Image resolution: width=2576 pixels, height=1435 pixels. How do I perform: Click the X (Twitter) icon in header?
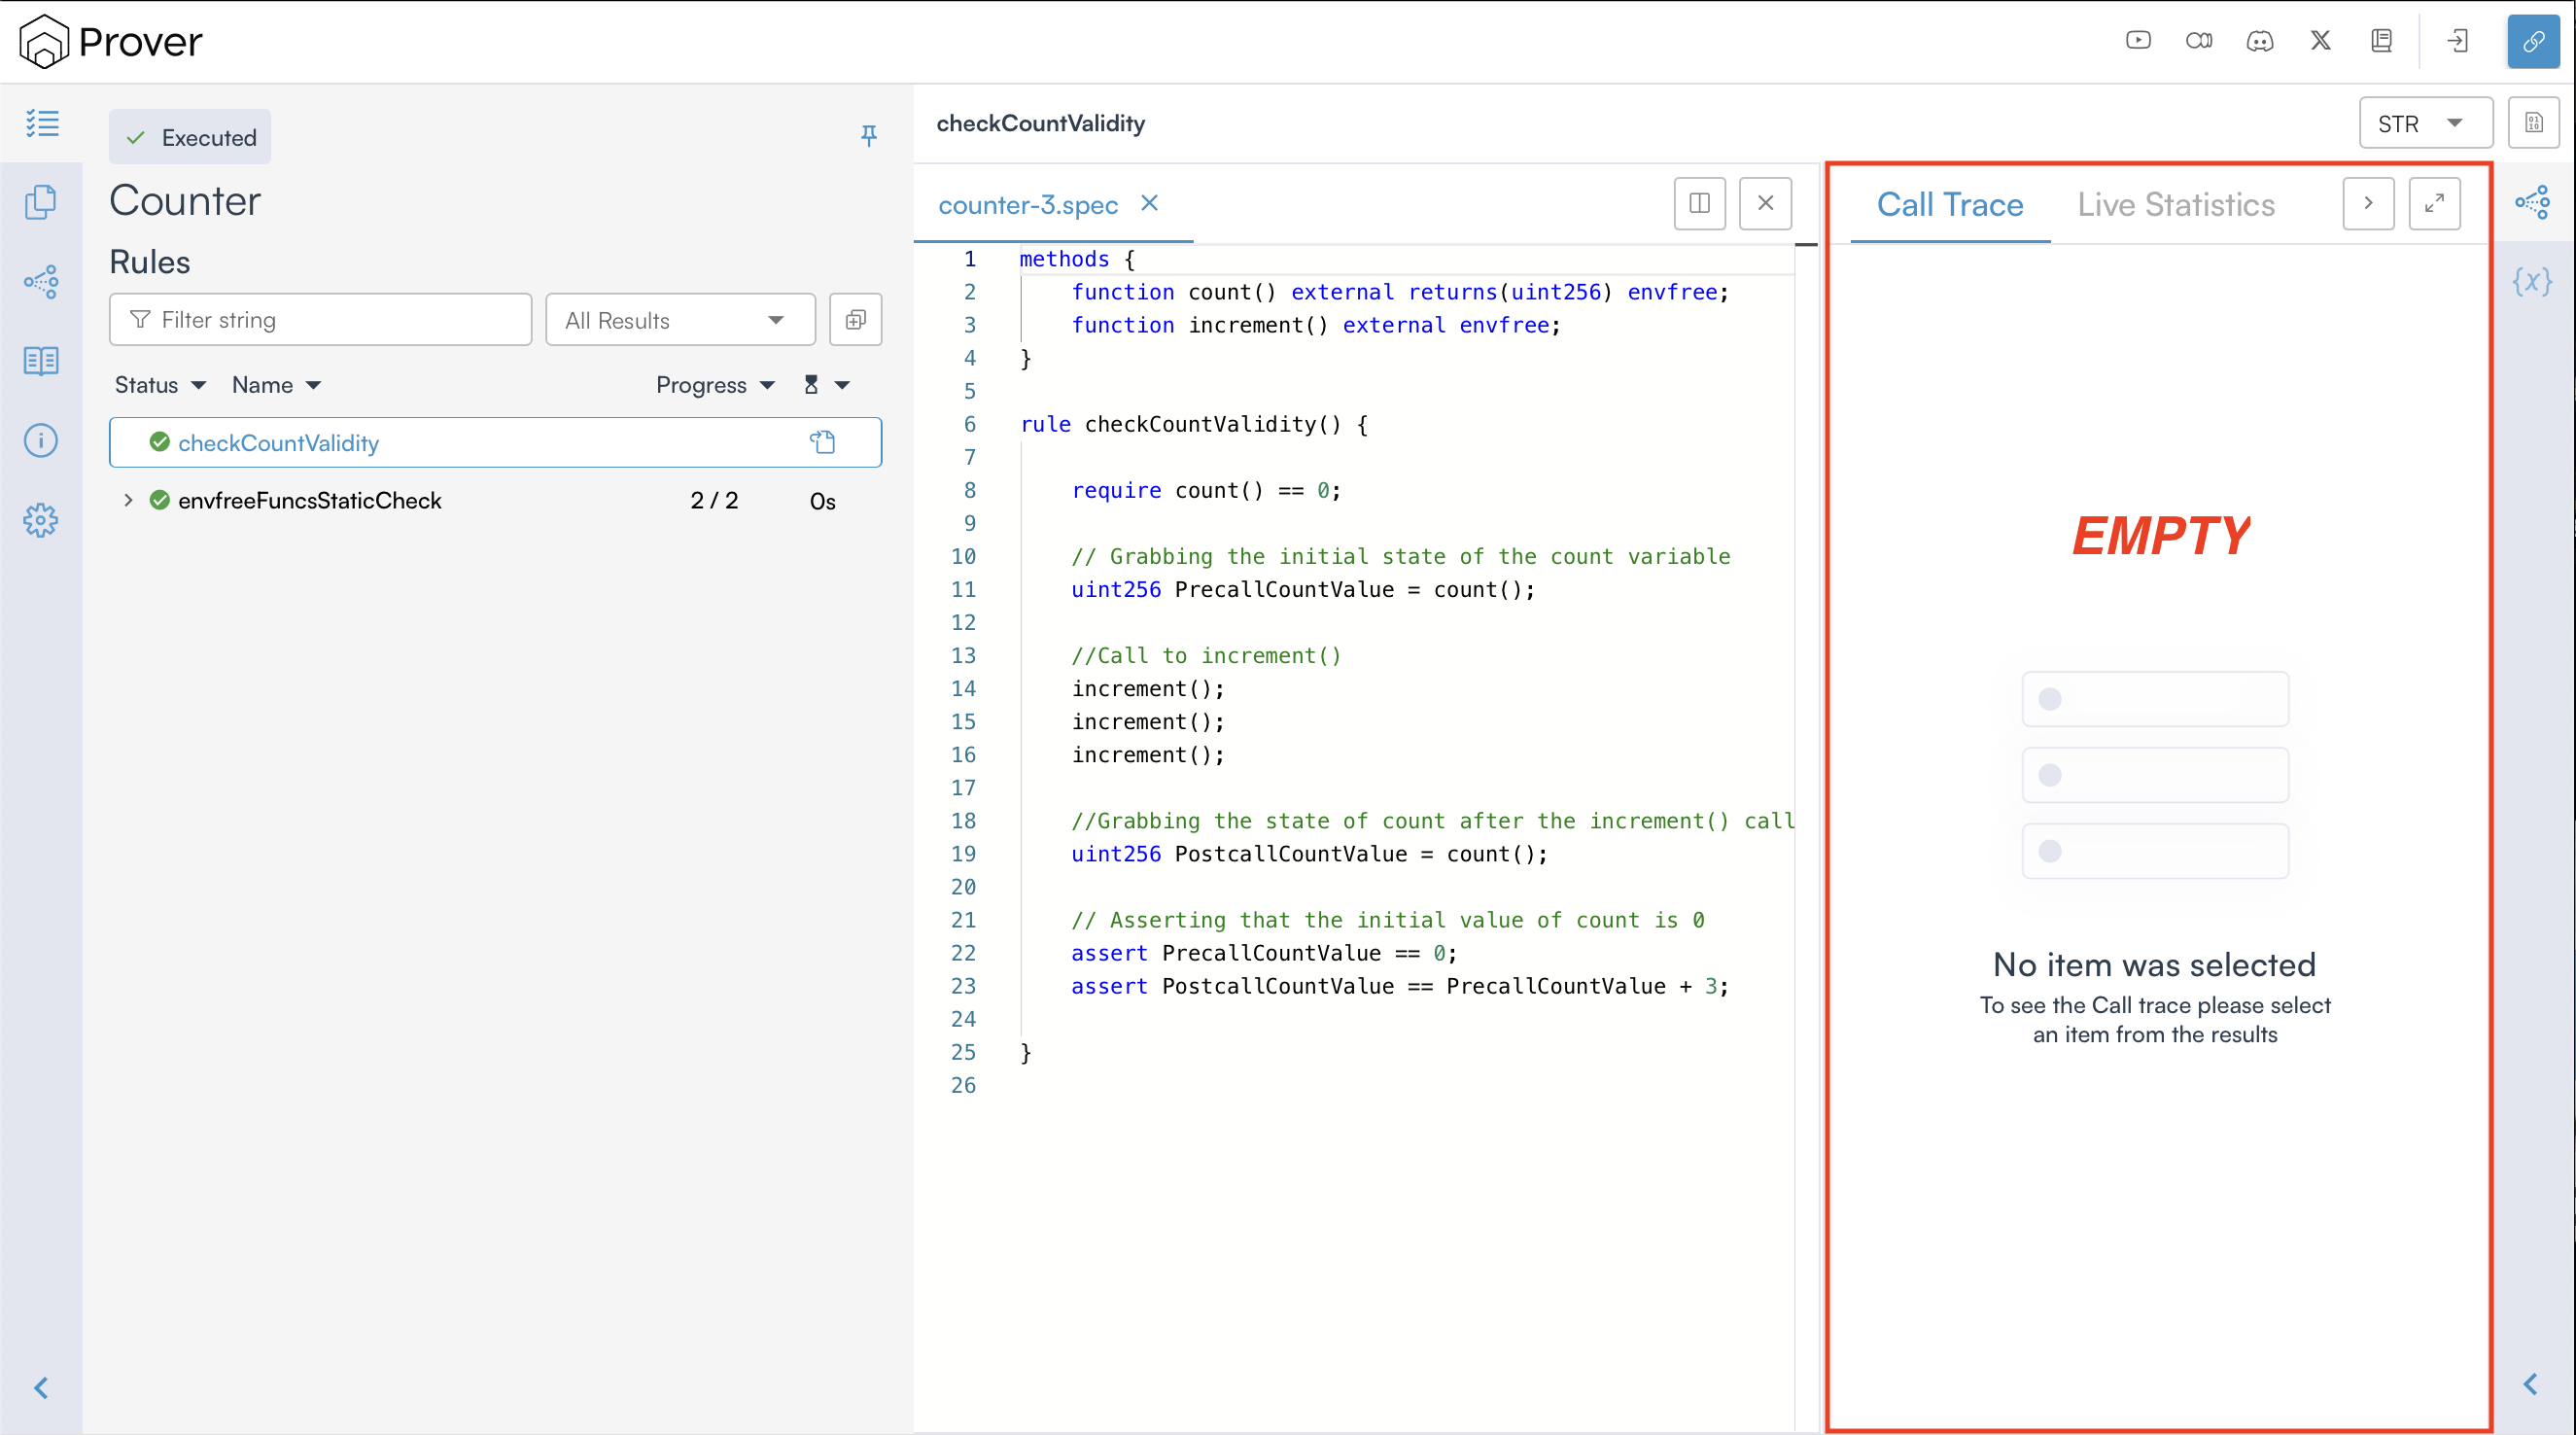2320,41
